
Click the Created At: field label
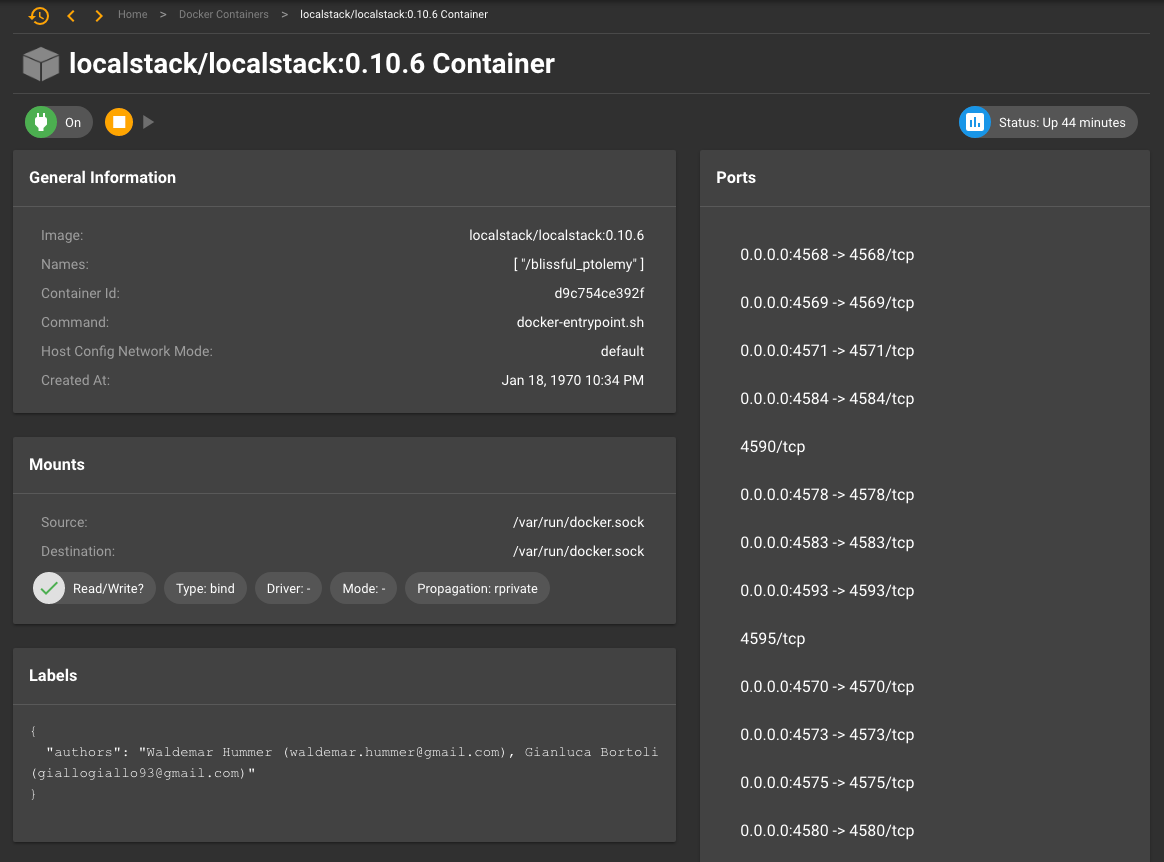(76, 380)
